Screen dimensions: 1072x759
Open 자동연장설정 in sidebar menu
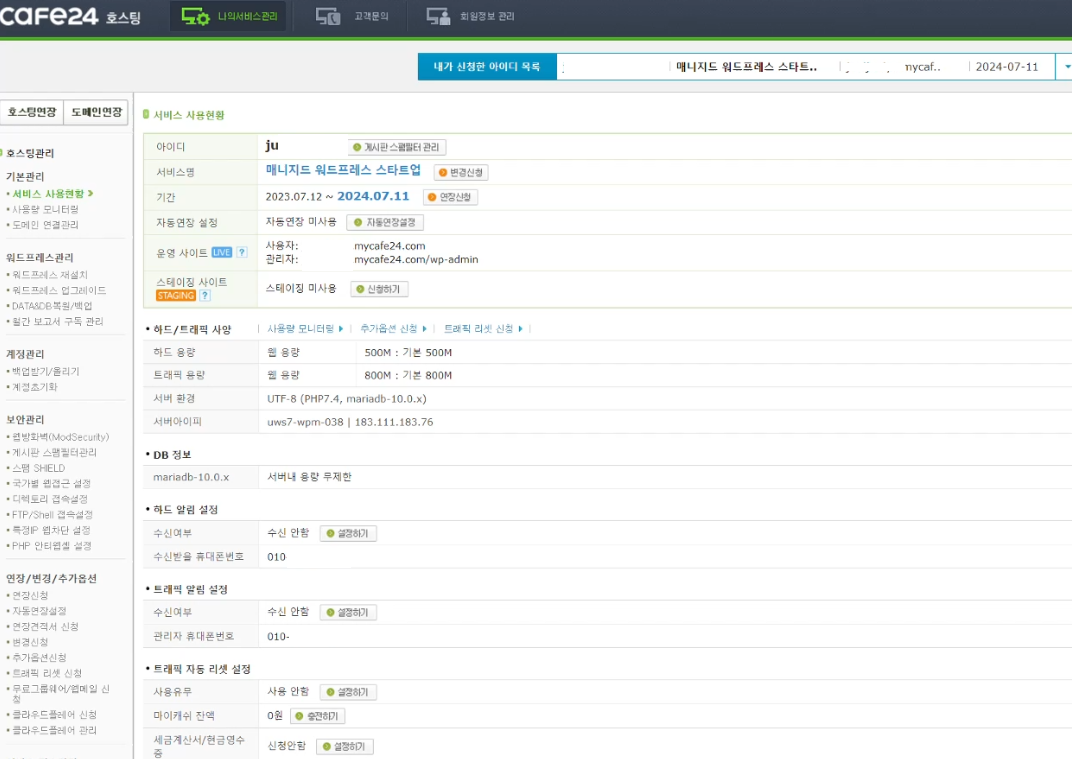click(39, 611)
